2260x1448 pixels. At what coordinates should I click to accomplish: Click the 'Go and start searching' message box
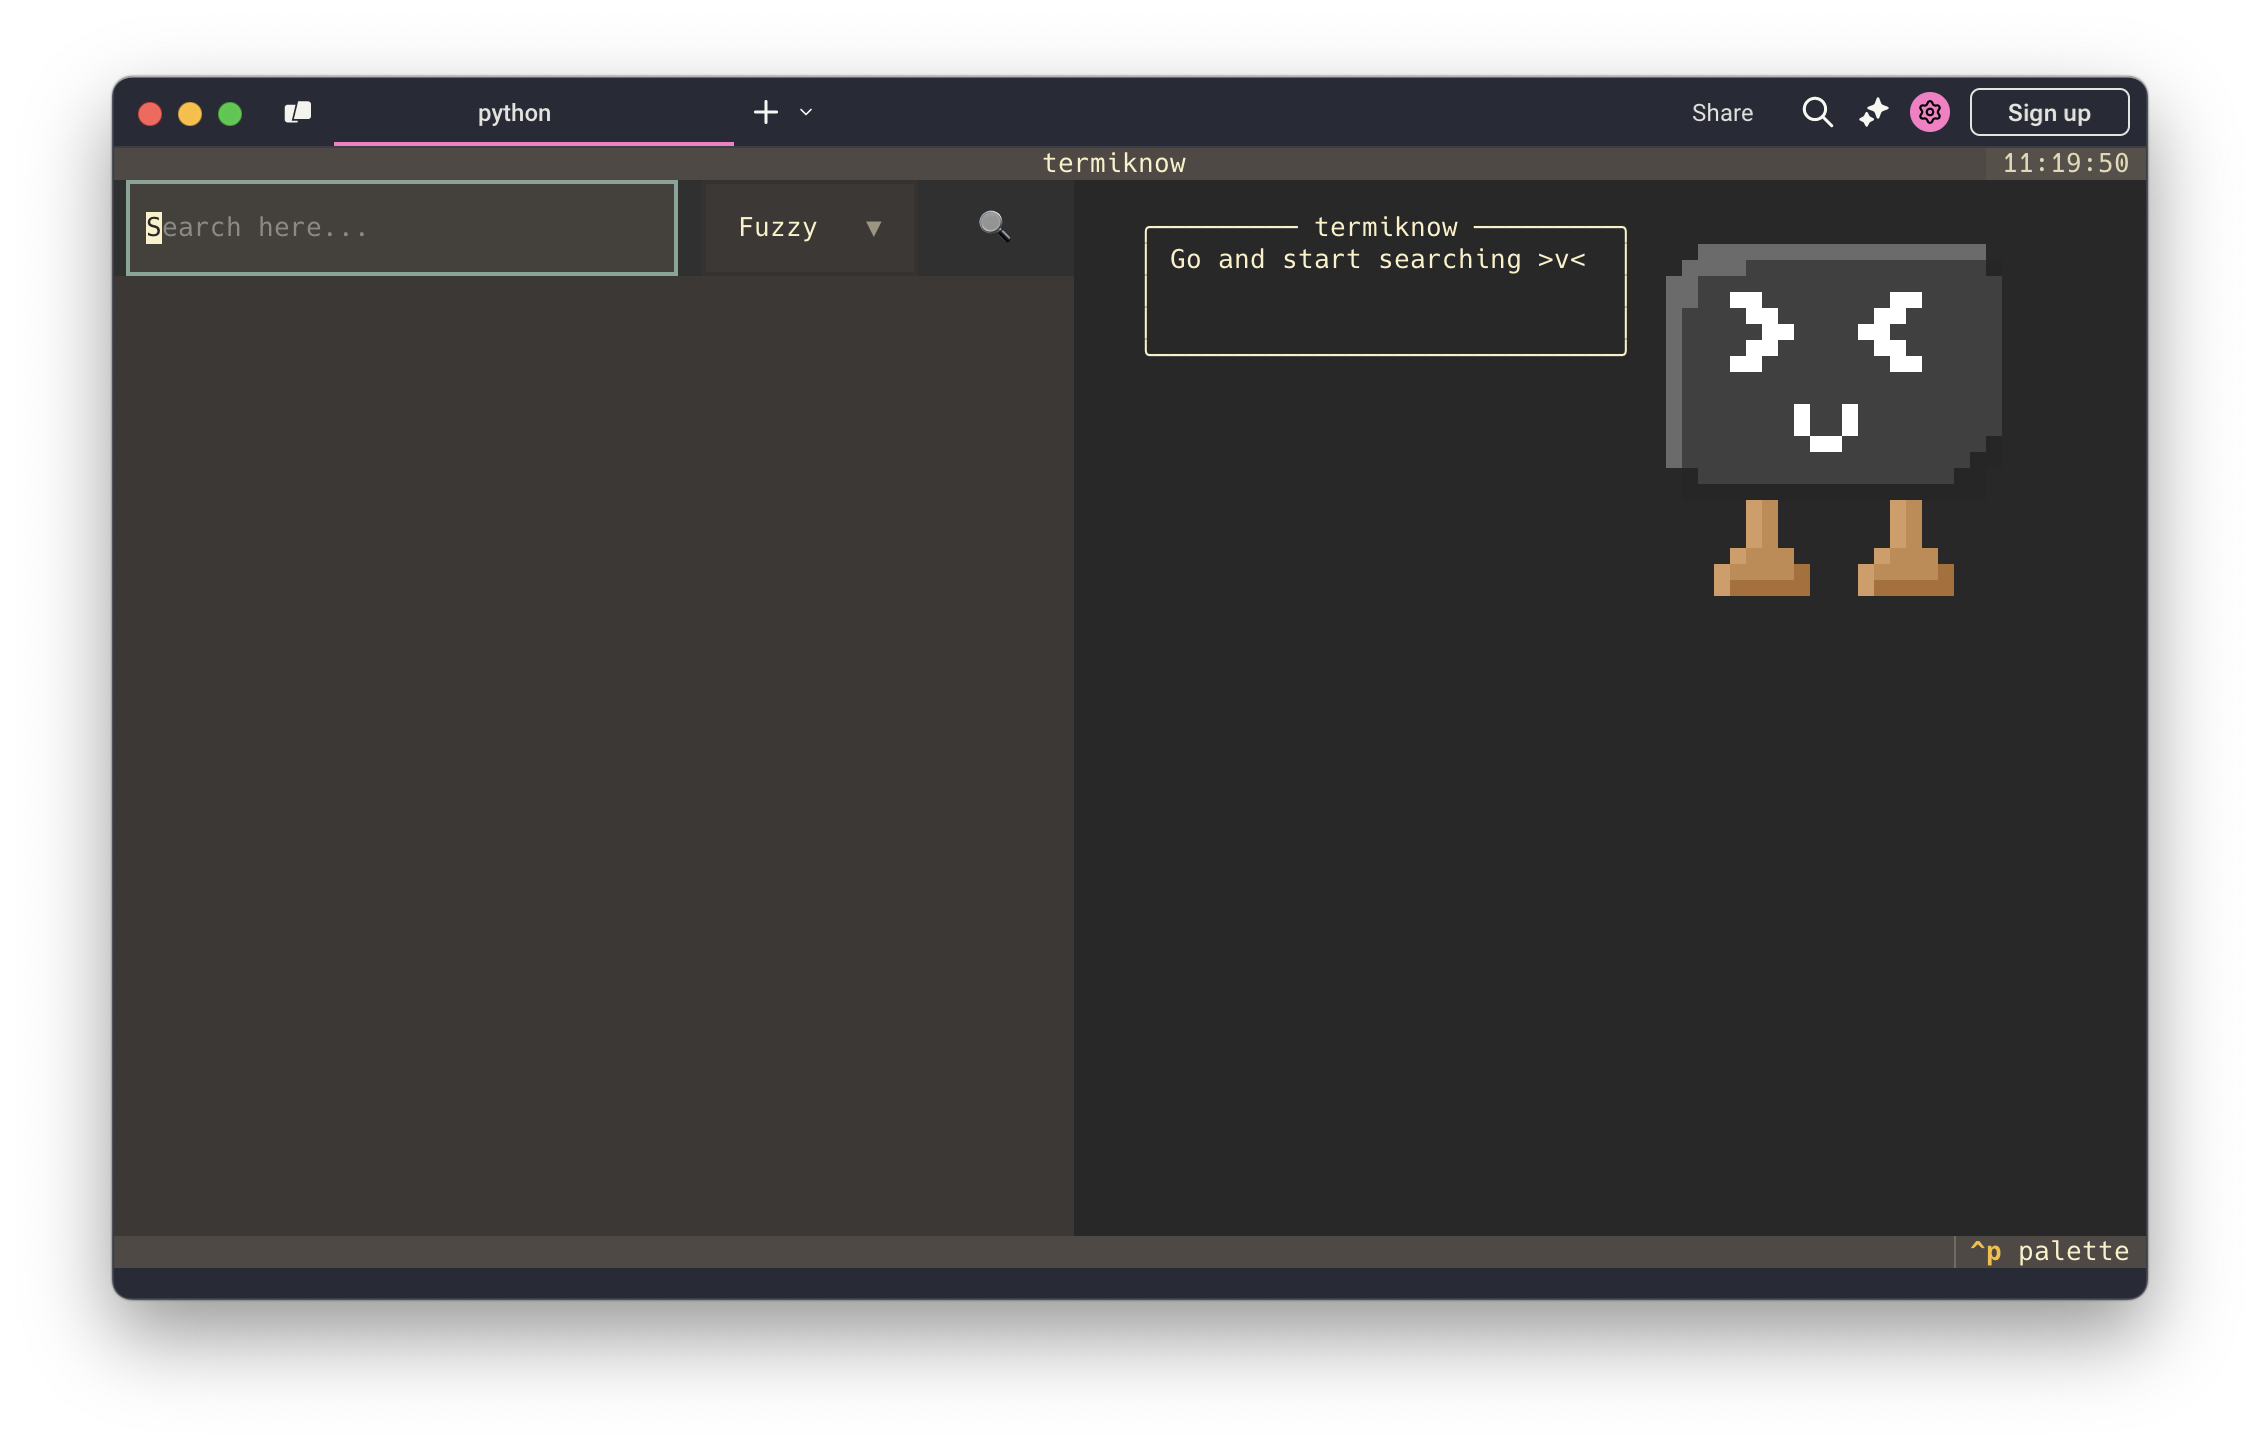[1385, 292]
